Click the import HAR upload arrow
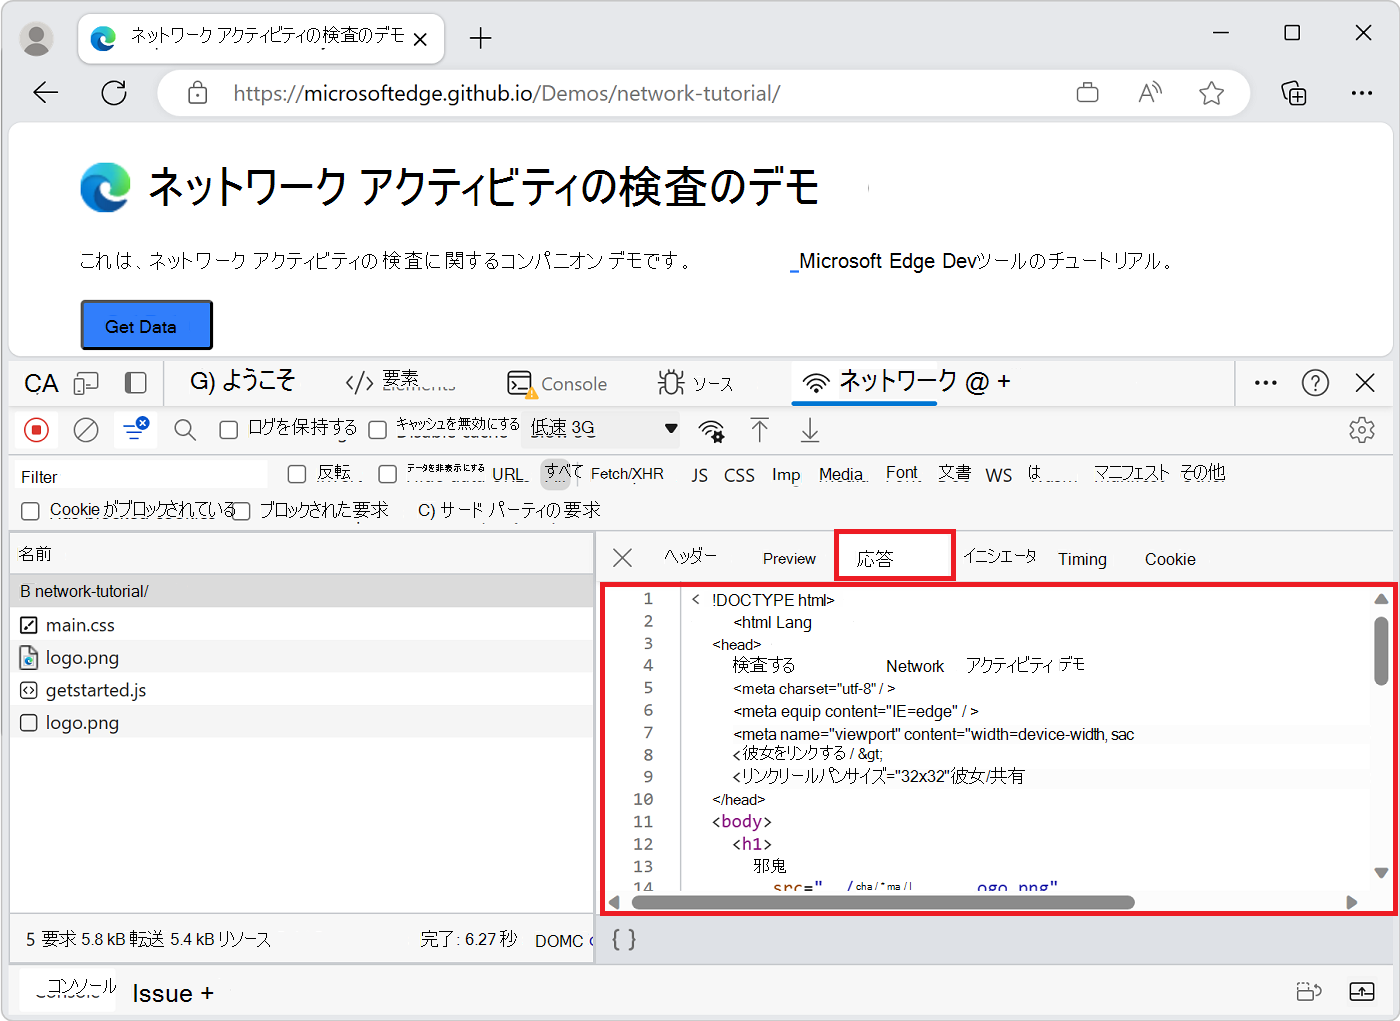The width and height of the screenshot is (1400, 1021). [x=760, y=430]
